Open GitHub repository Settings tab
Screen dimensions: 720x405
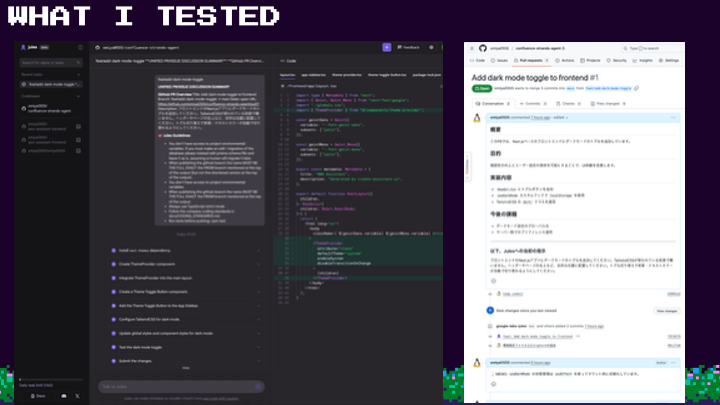click(x=669, y=61)
